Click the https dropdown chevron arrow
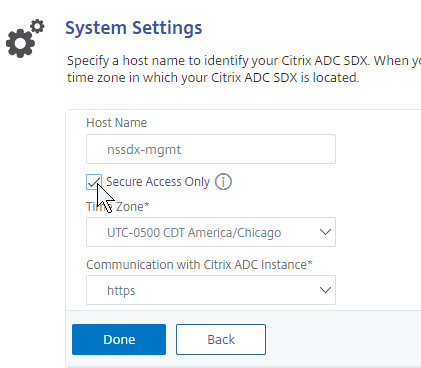The height and width of the screenshot is (368, 421). pos(325,290)
